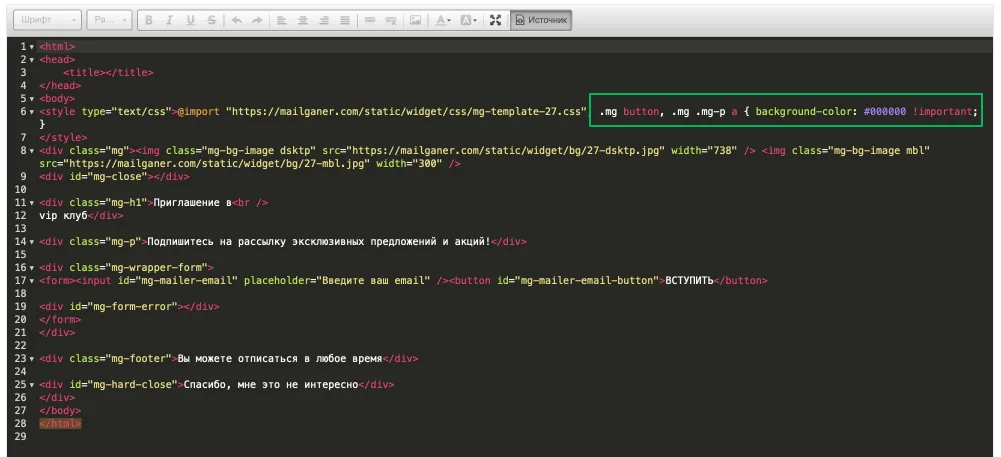Click the redo arrow icon

(257, 20)
